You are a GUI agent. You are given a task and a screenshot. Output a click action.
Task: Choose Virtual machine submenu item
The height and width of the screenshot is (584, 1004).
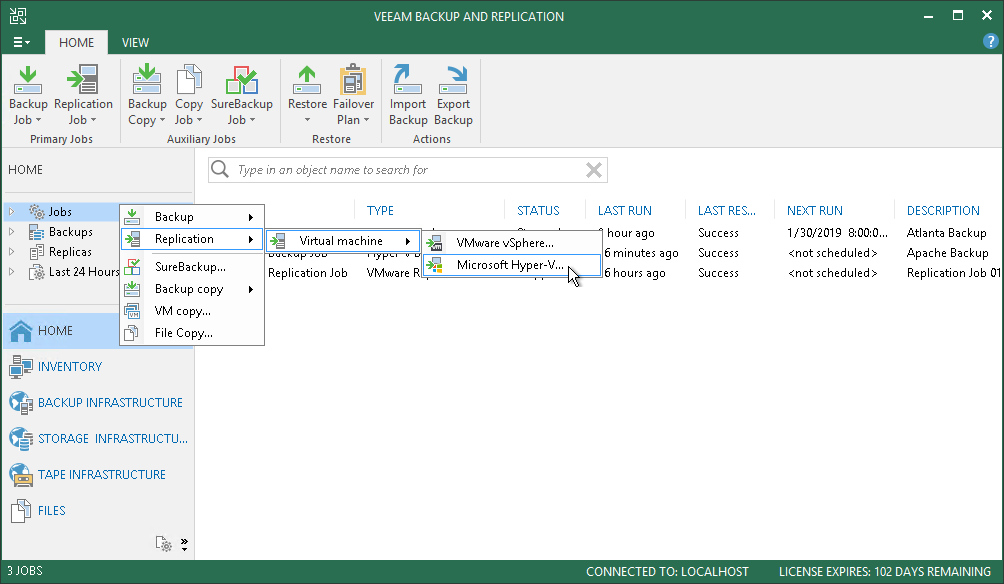(343, 241)
